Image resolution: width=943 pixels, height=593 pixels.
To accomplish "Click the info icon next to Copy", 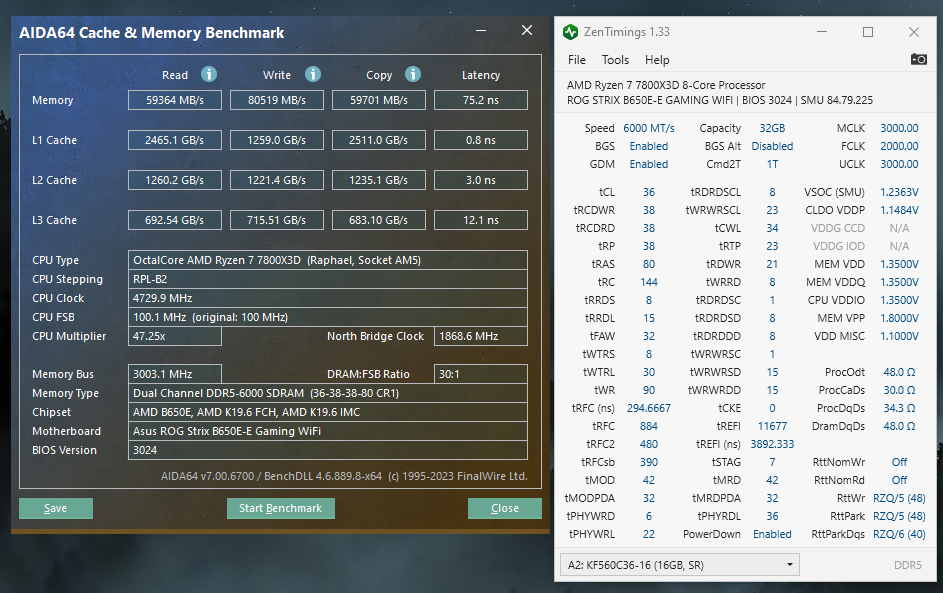I will [x=413, y=74].
